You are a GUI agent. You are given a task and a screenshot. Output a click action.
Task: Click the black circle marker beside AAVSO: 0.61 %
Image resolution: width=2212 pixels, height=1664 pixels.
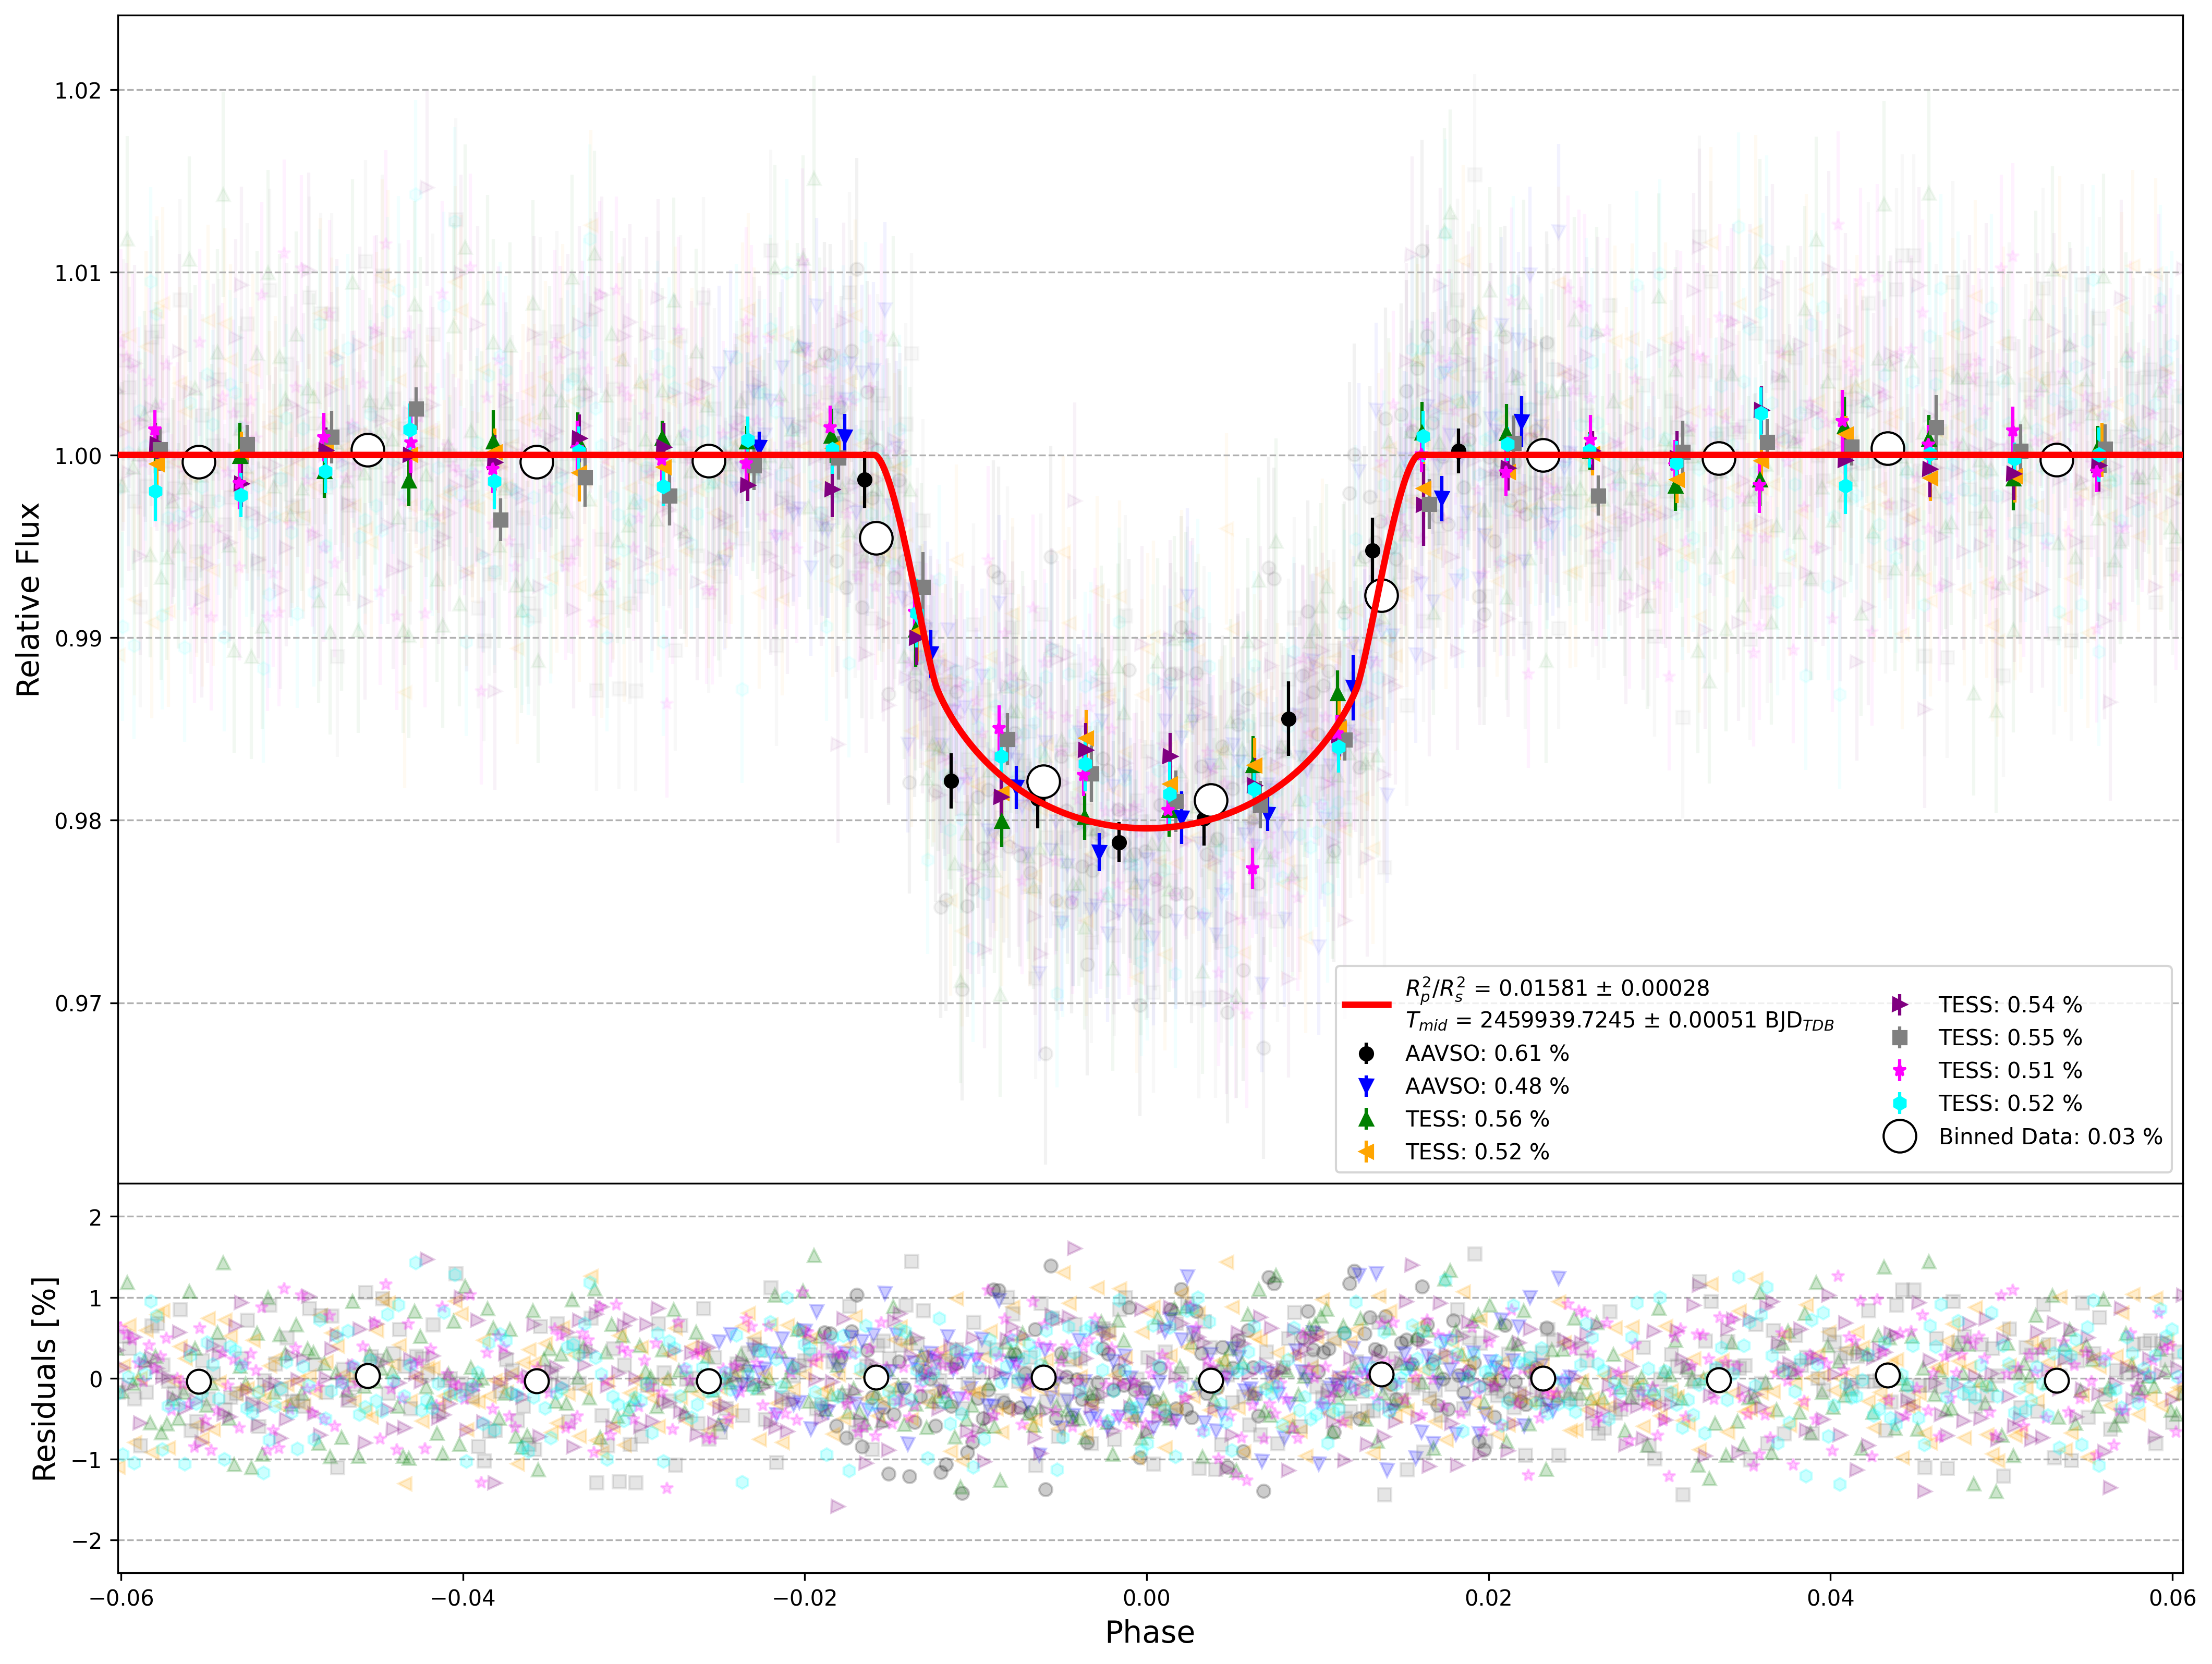click(1366, 1053)
